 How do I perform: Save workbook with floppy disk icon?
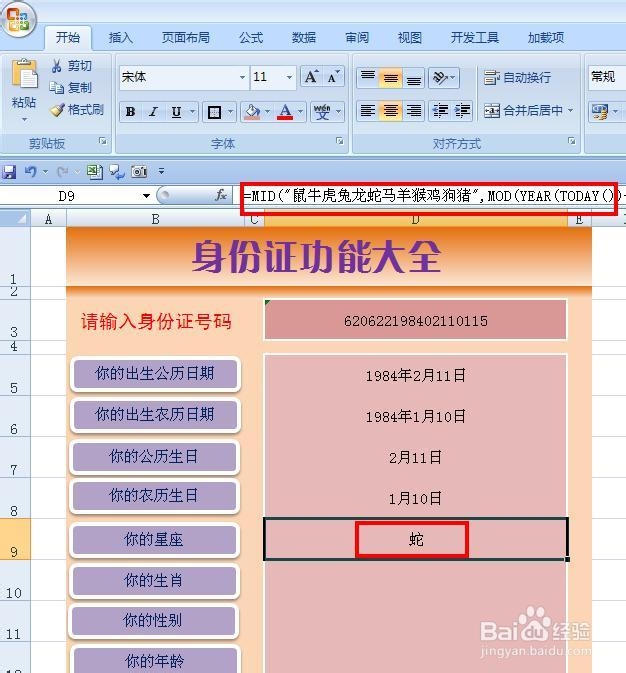click(x=9, y=172)
